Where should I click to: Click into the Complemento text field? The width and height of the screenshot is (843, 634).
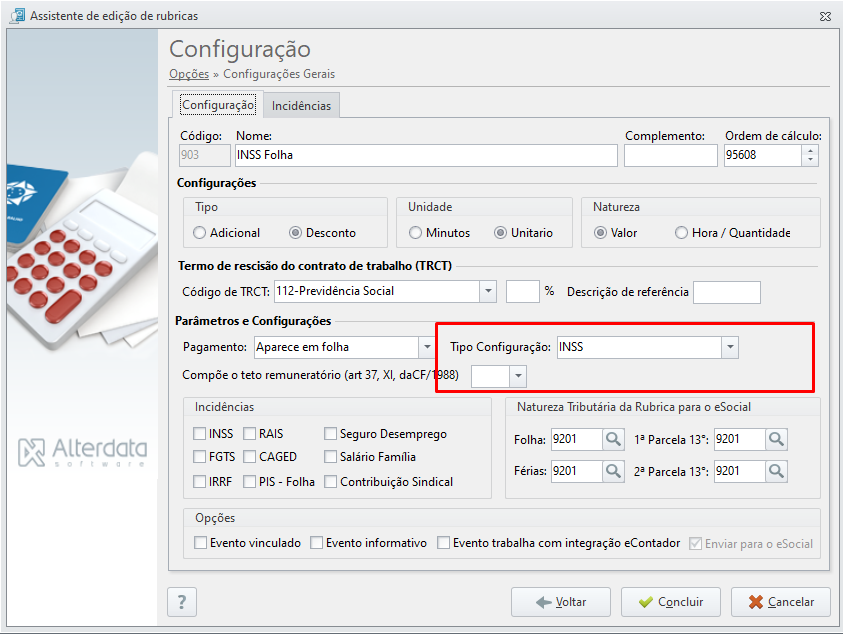click(x=670, y=155)
